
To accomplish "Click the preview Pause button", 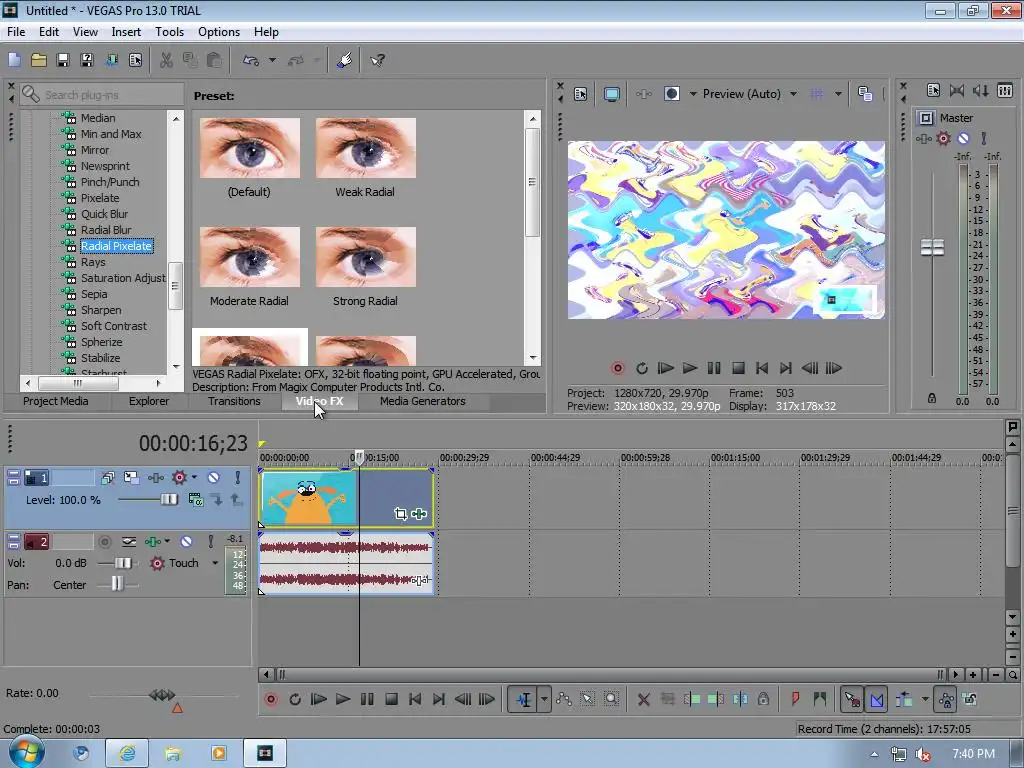I will point(714,368).
